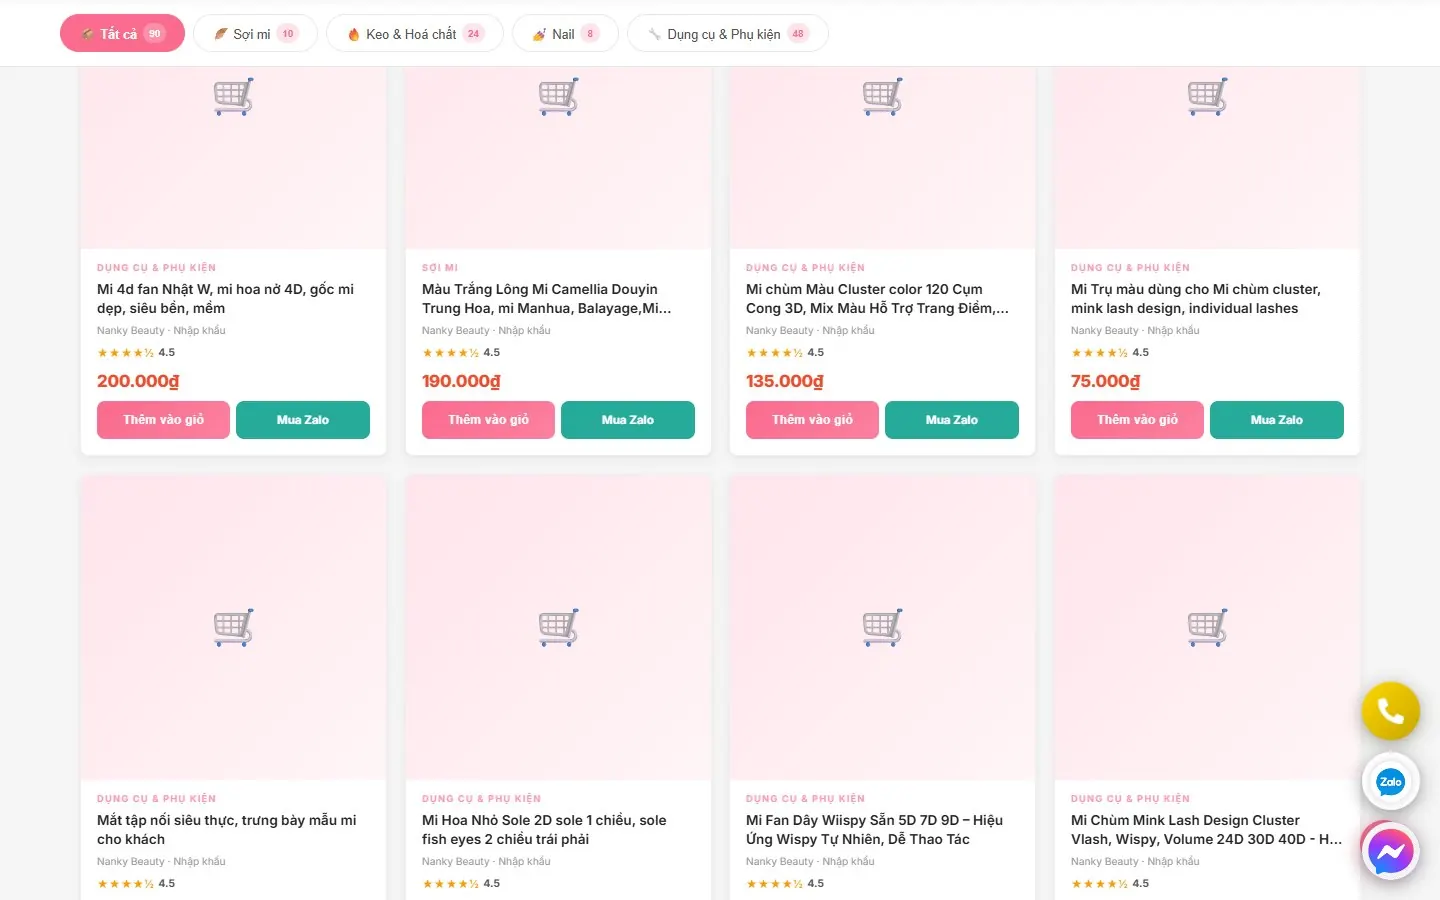Buy Mi Trụ màu product via Zalo
Image resolution: width=1440 pixels, height=900 pixels.
1277,420
